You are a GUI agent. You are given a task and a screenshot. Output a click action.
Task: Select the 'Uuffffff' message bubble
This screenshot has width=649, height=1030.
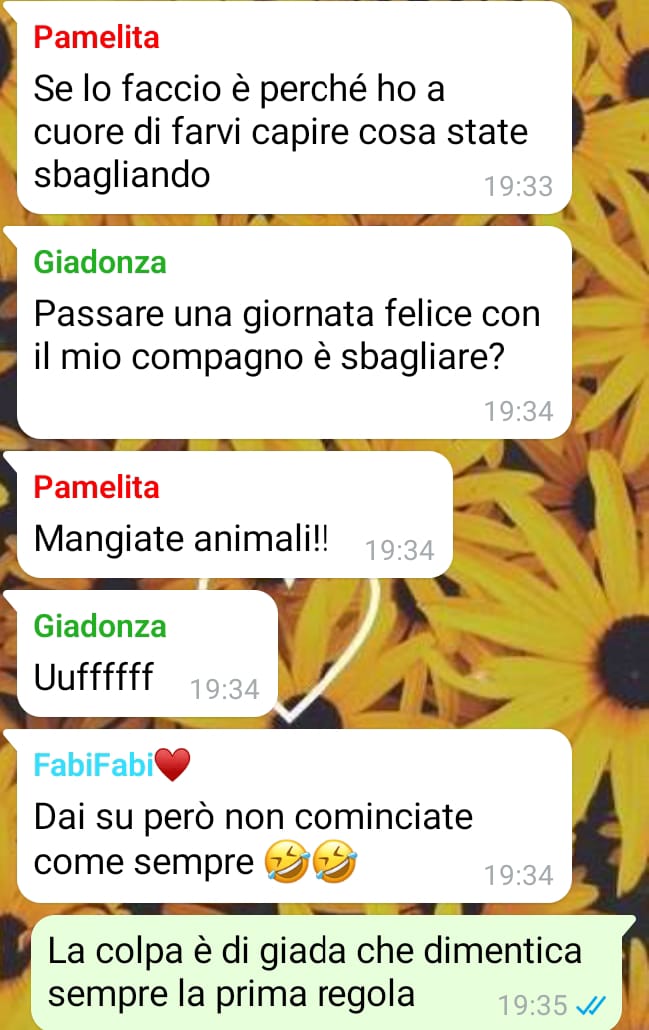pyautogui.click(x=147, y=654)
